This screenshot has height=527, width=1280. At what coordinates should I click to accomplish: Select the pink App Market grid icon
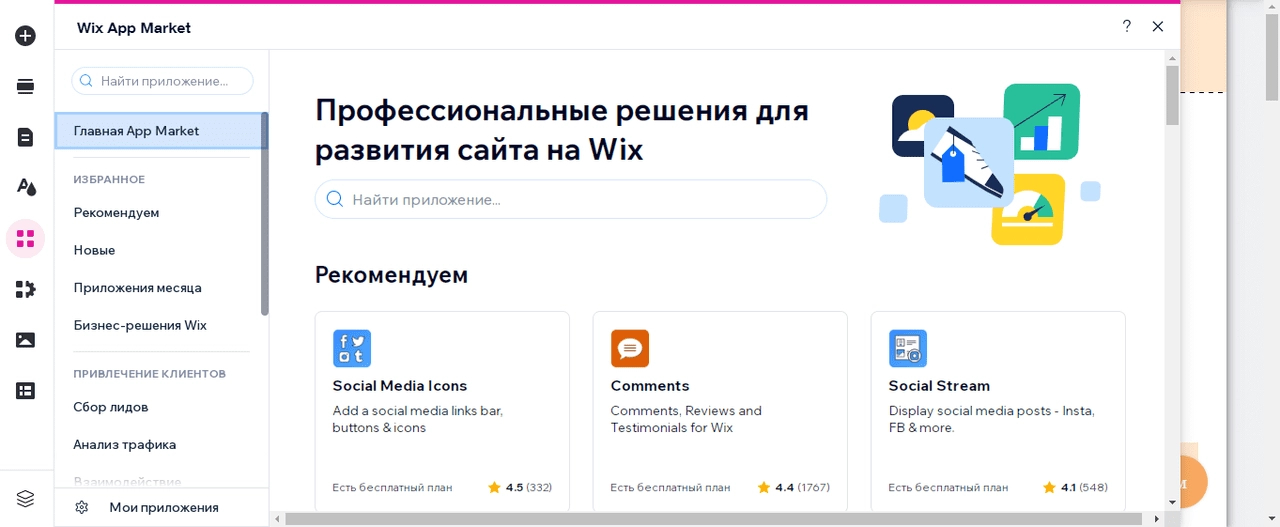[25, 239]
